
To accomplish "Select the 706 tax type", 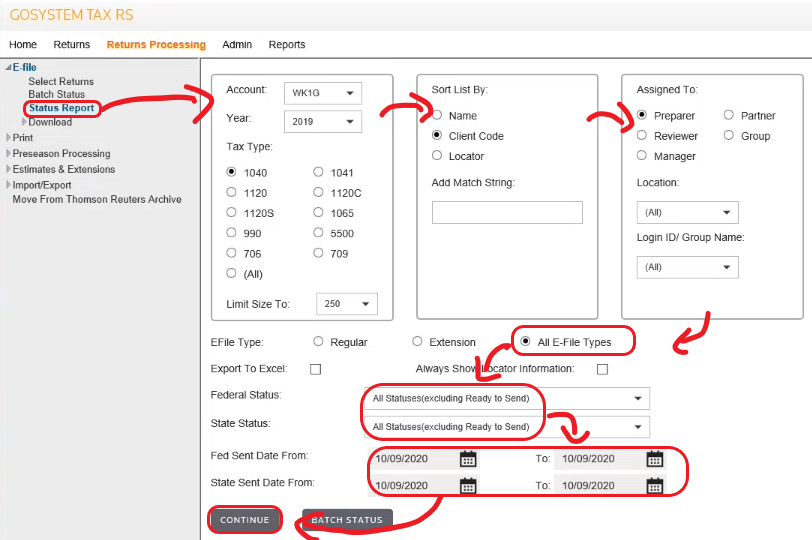I will click(x=231, y=253).
